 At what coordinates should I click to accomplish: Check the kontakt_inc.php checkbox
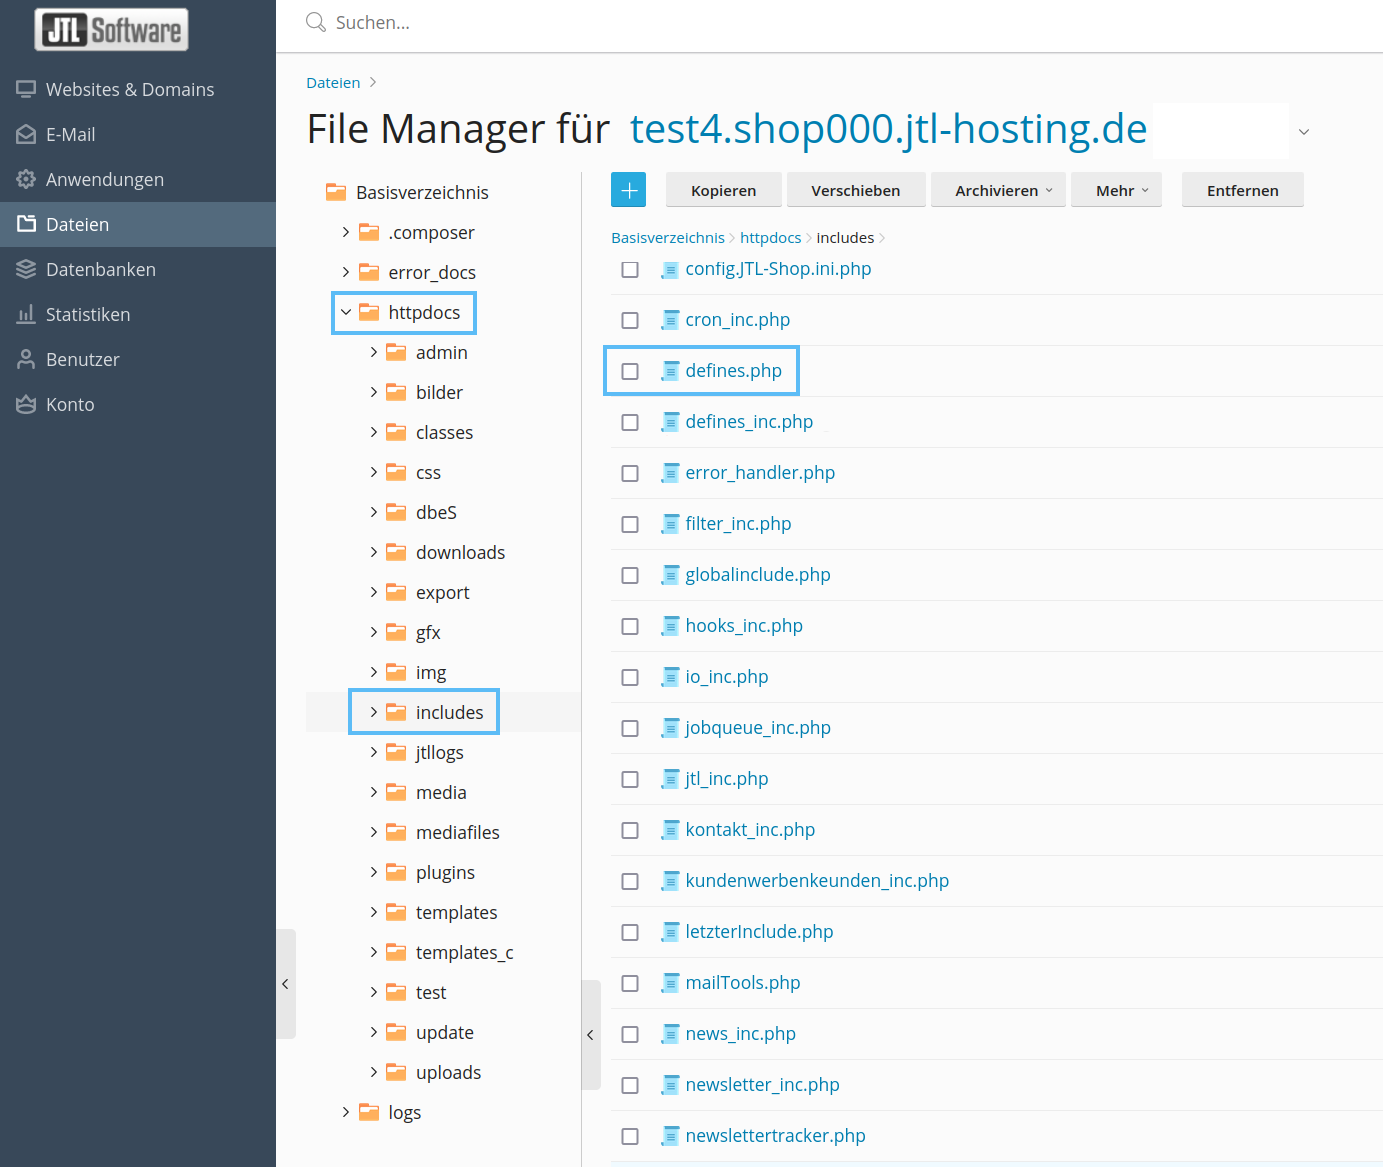click(630, 830)
